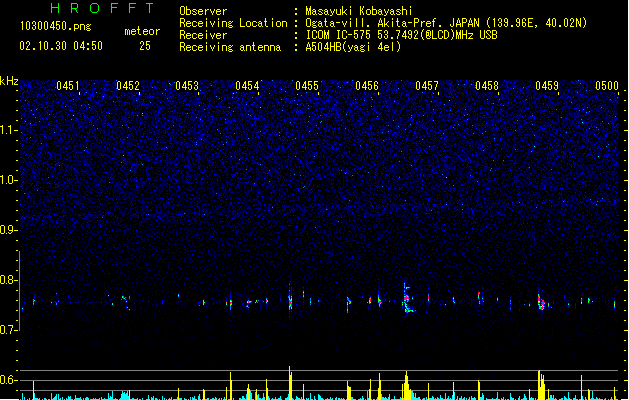Viewport: 629px width, 400px height.
Task: Click the Observer label
Action: 203,11
